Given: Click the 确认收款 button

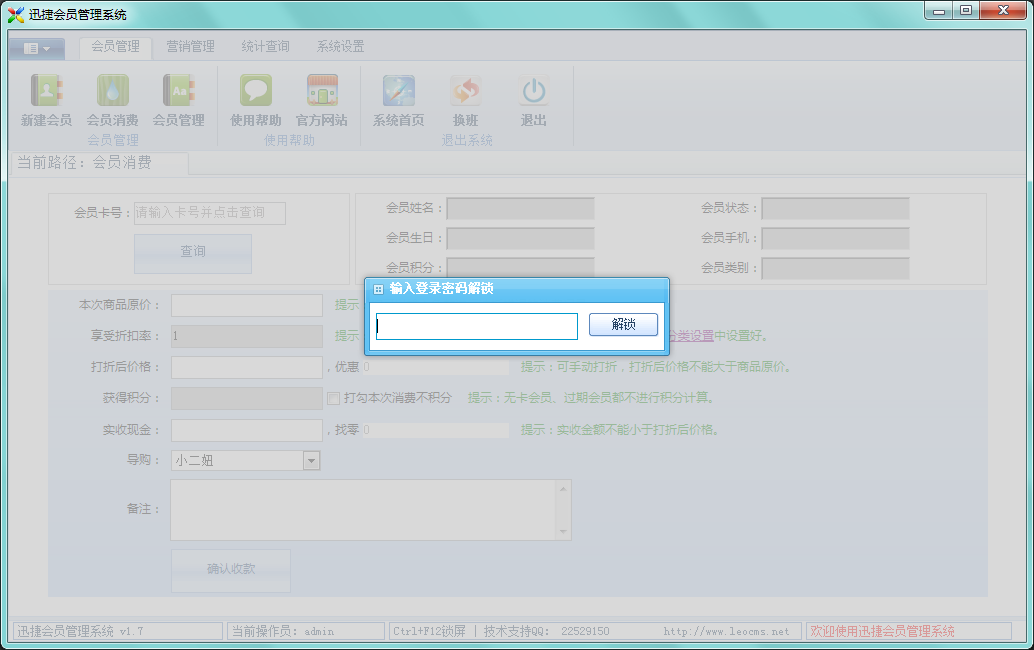Looking at the screenshot, I should tap(231, 570).
